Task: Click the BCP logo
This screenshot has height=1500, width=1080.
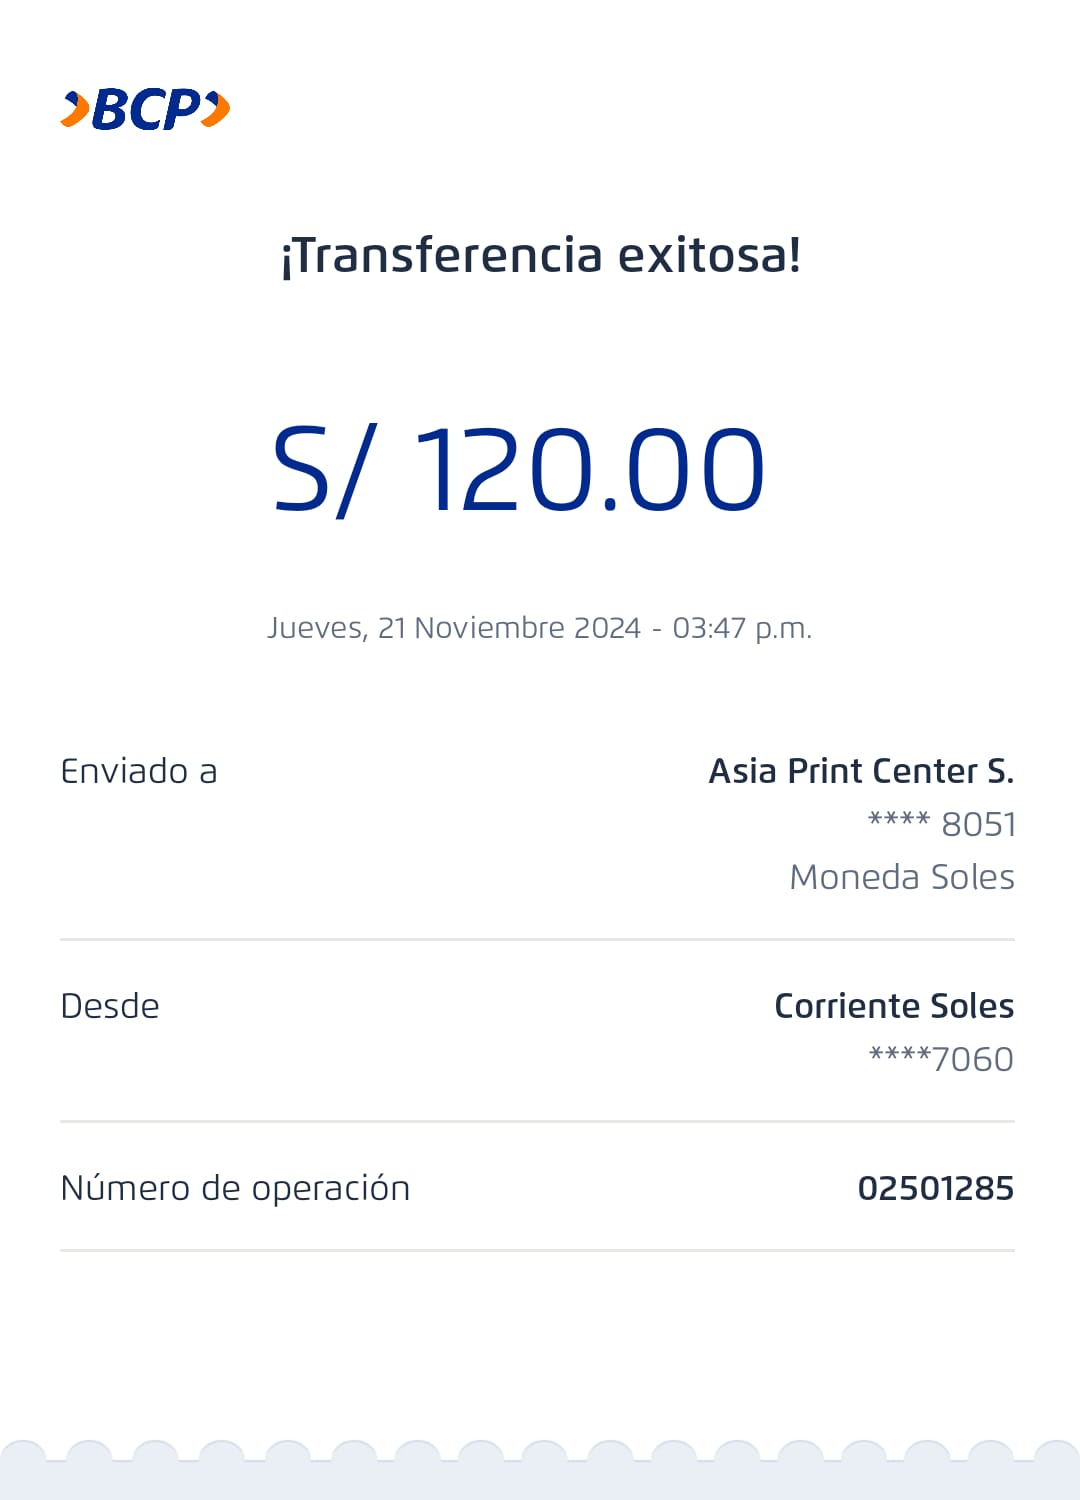Action: click(x=145, y=109)
